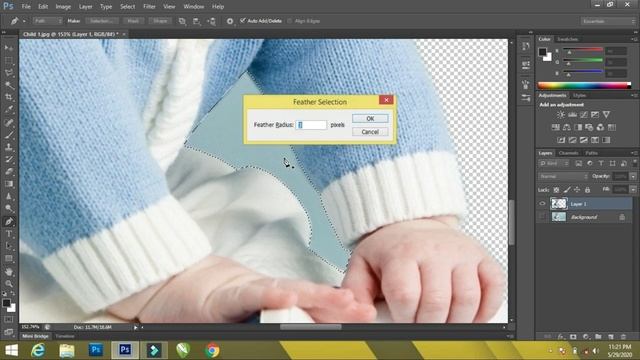The height and width of the screenshot is (360, 640).
Task: Select the Path Selection tool
Action: click(9, 246)
